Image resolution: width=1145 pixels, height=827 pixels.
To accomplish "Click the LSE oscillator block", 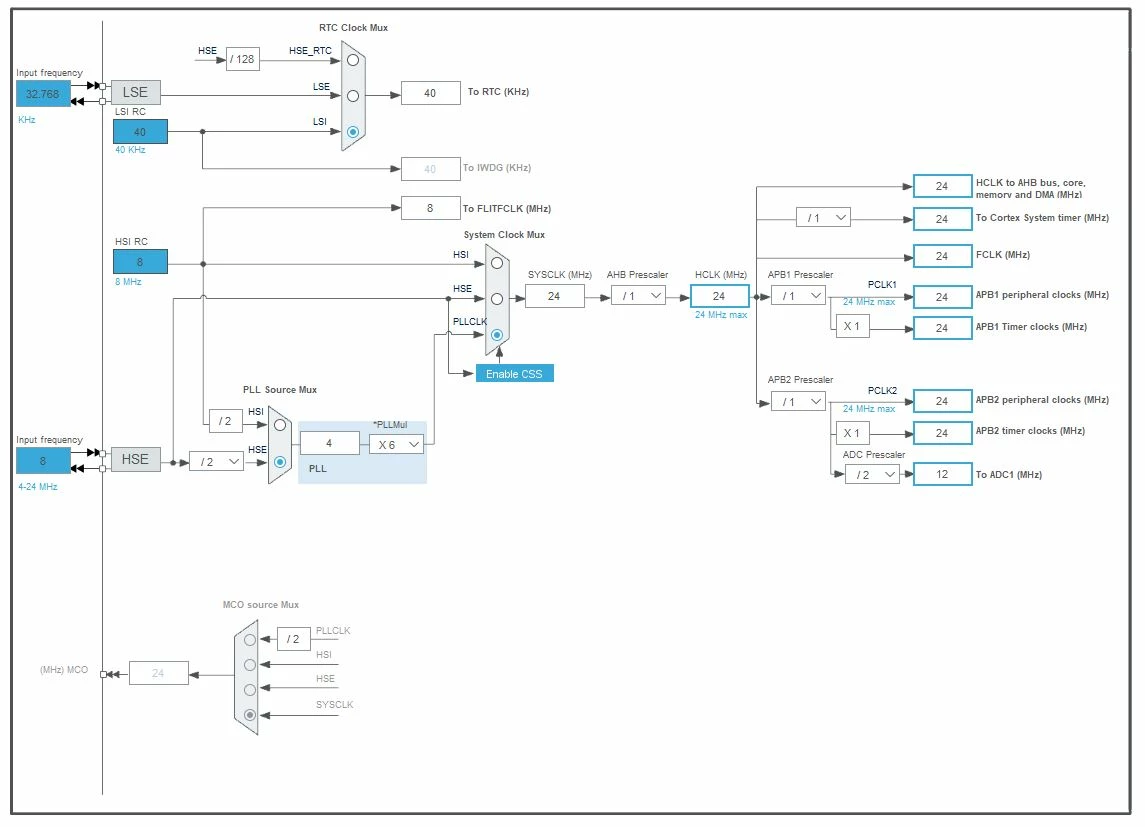I will click(x=135, y=92).
